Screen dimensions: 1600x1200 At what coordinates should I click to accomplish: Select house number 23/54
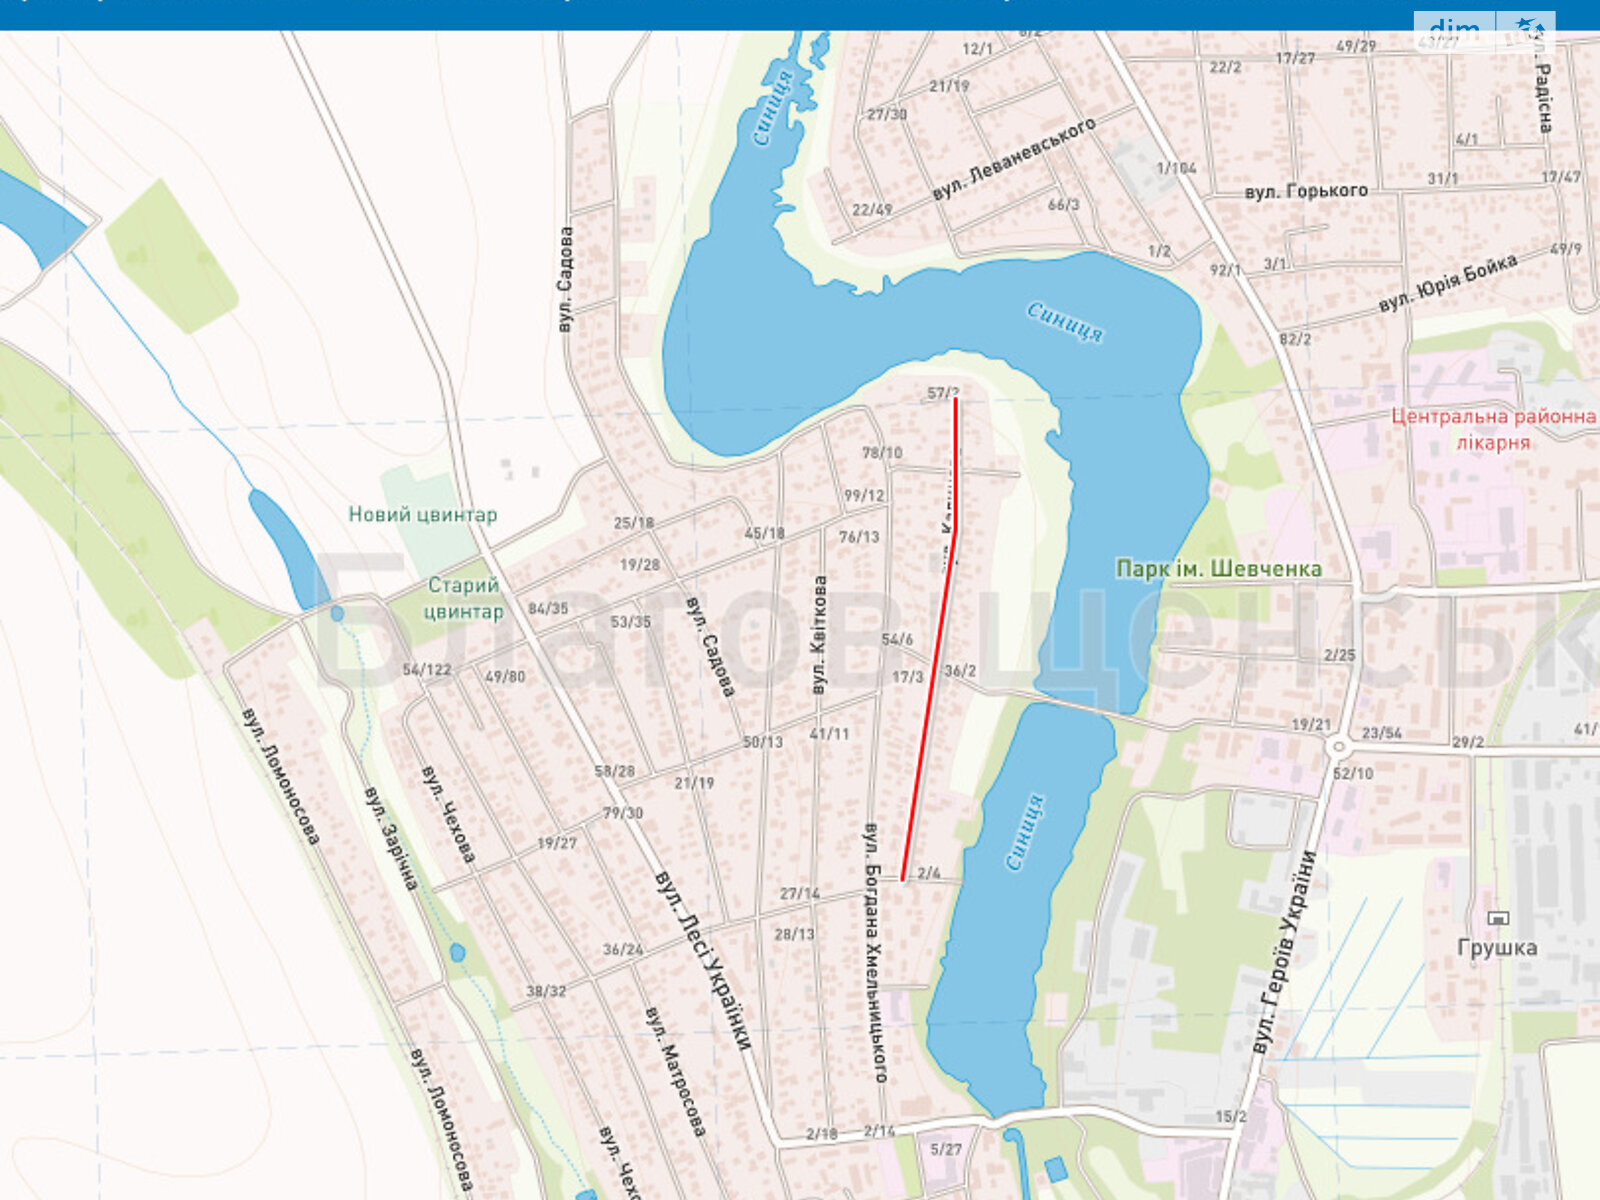pyautogui.click(x=1382, y=733)
